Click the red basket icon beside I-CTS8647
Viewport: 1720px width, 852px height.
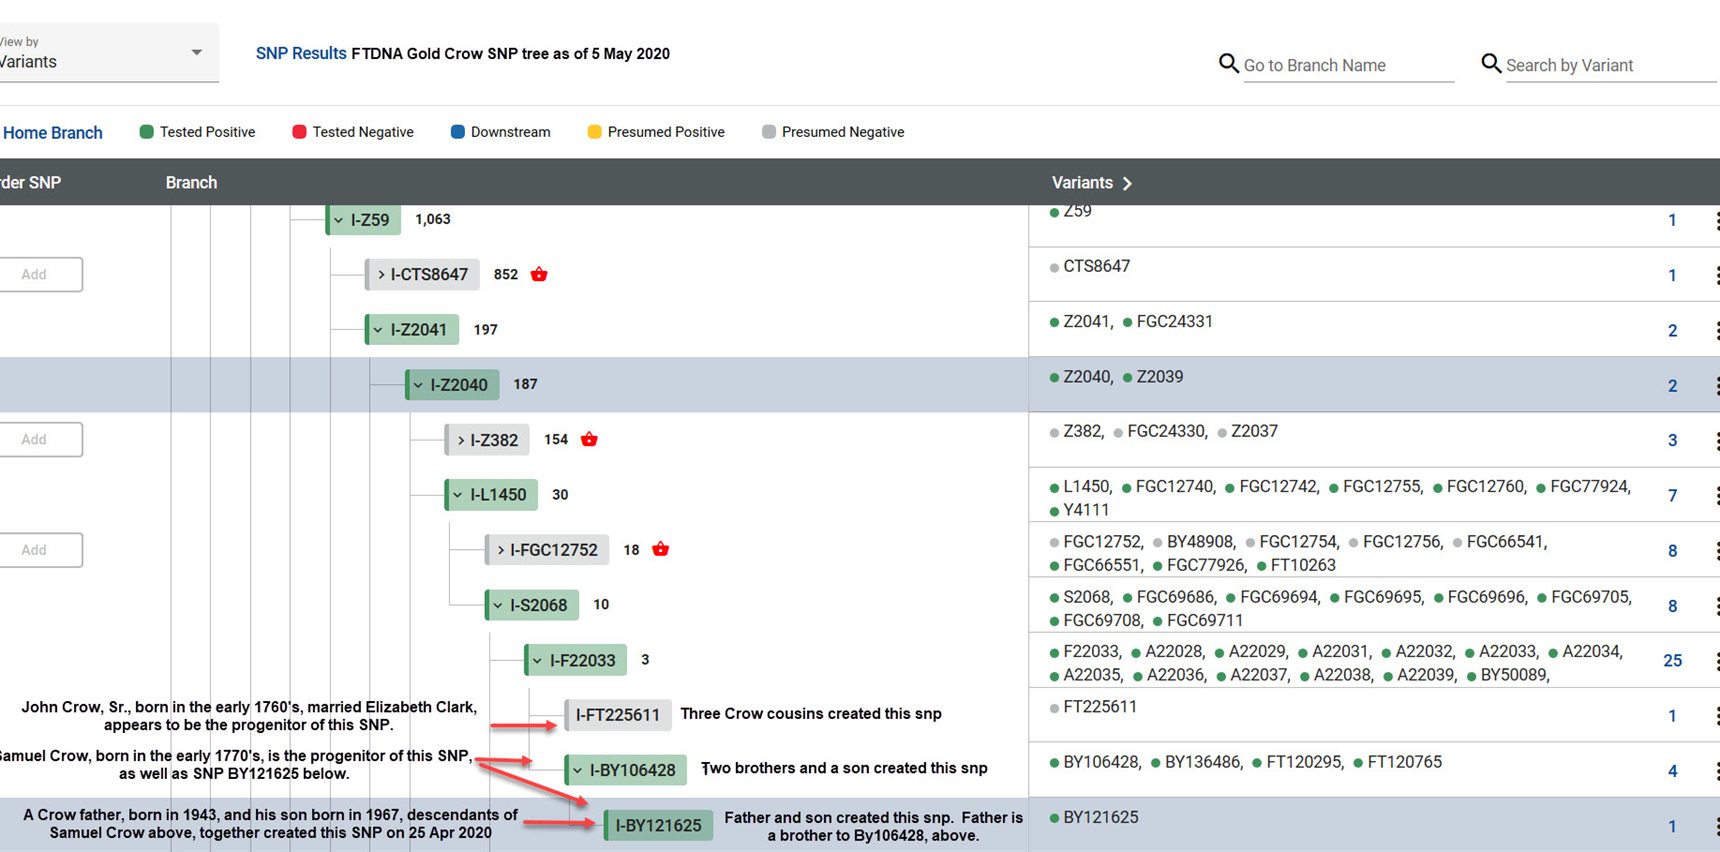(539, 274)
